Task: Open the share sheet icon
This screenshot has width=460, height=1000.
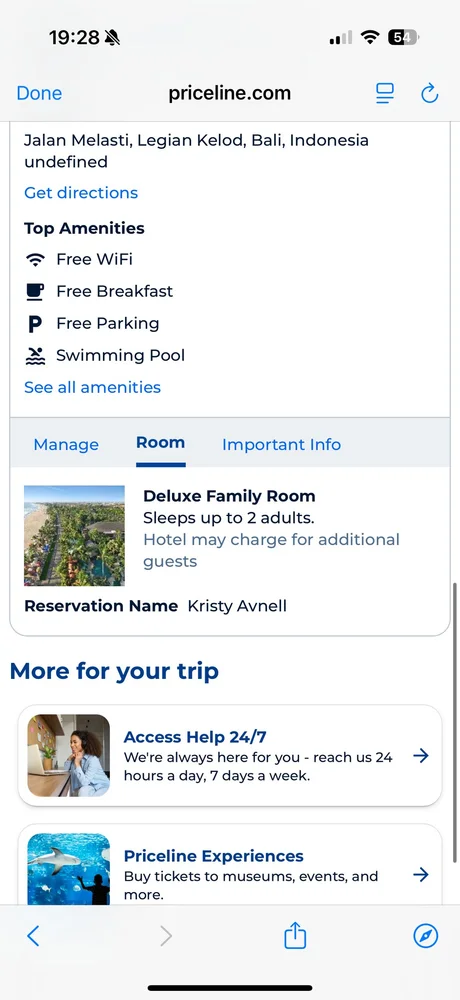Action: (295, 936)
